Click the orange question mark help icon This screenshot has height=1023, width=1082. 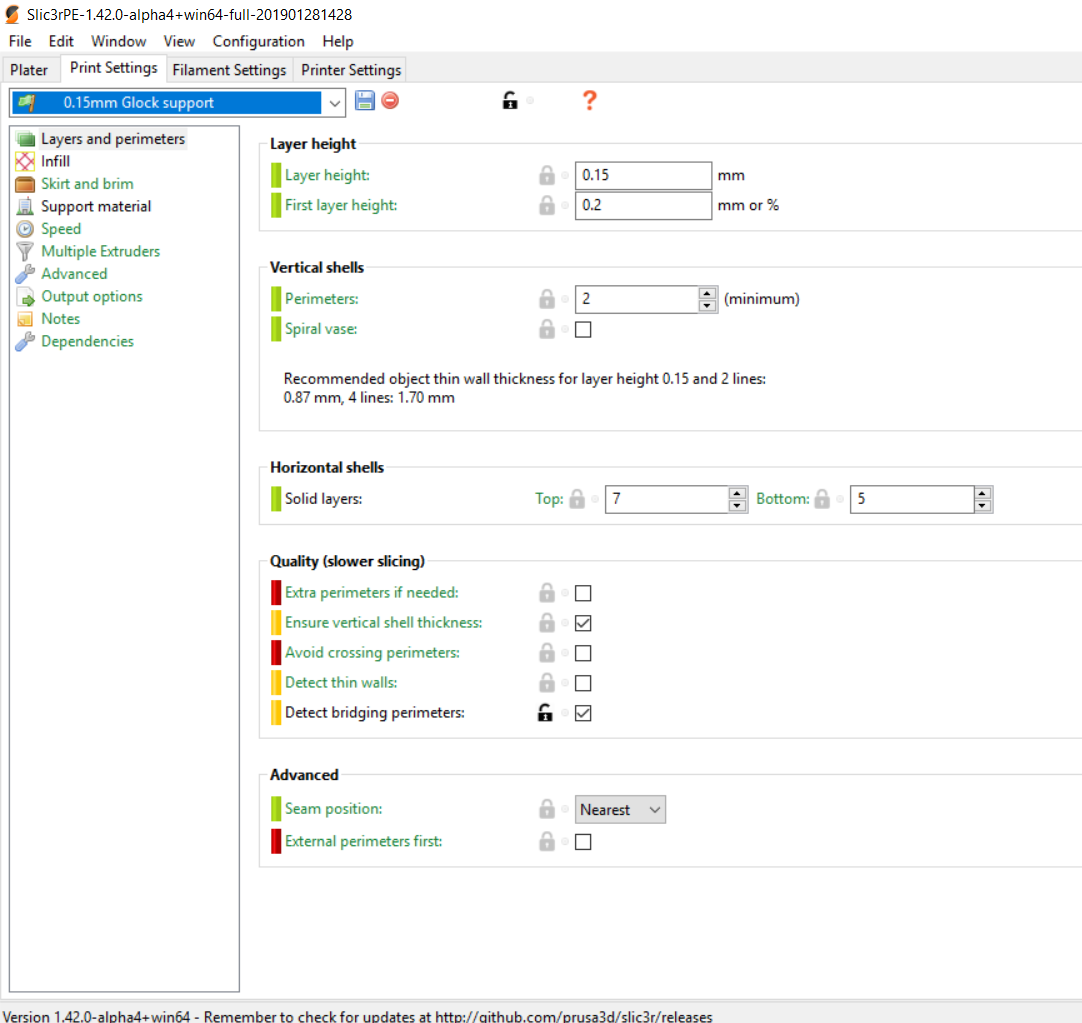(x=589, y=101)
